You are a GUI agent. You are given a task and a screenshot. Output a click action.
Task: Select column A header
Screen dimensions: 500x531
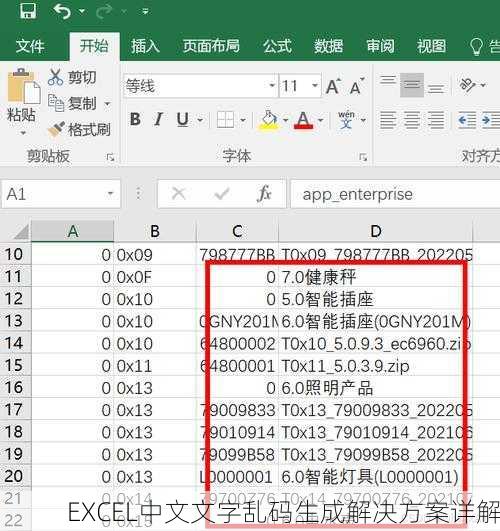point(72,231)
